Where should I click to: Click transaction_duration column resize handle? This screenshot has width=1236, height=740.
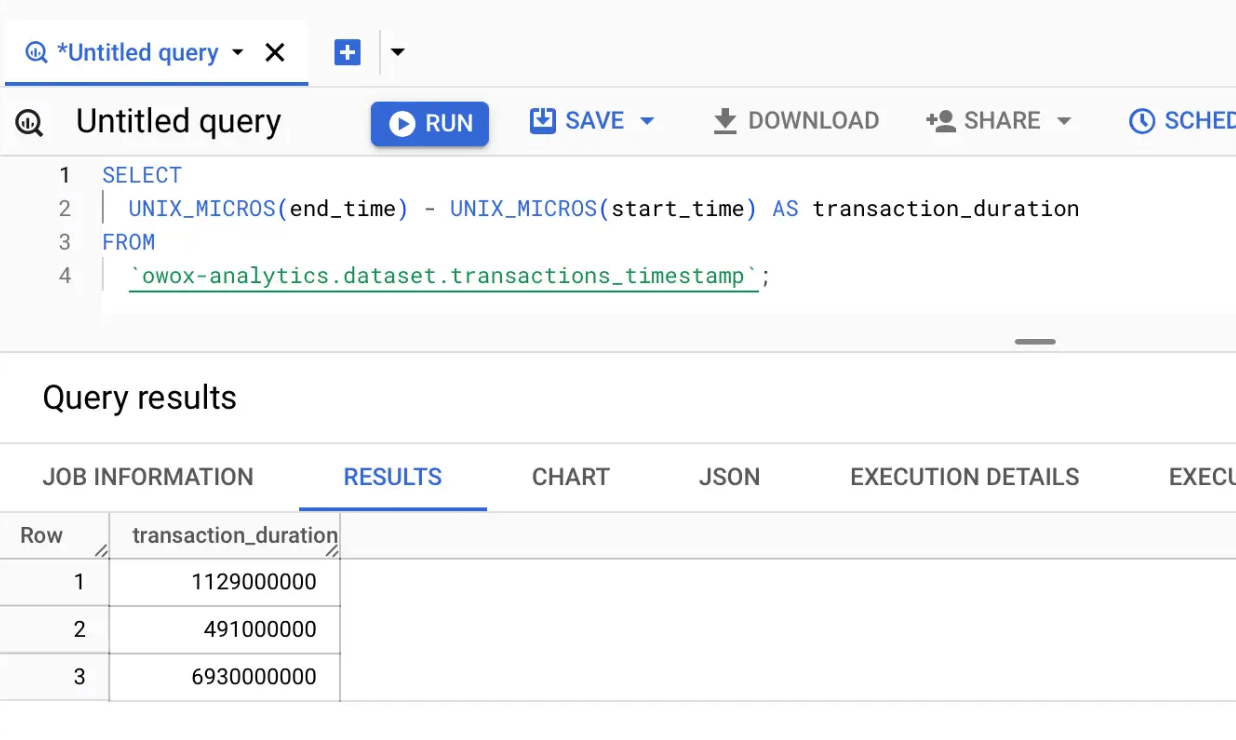coord(333,550)
